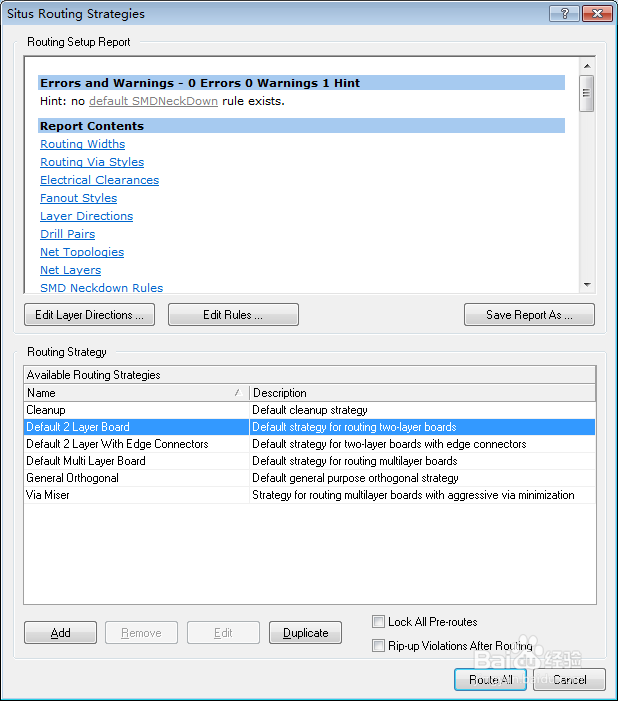Click Via Miser aggressive via minimization description
This screenshot has height=701, width=618.
(422, 495)
